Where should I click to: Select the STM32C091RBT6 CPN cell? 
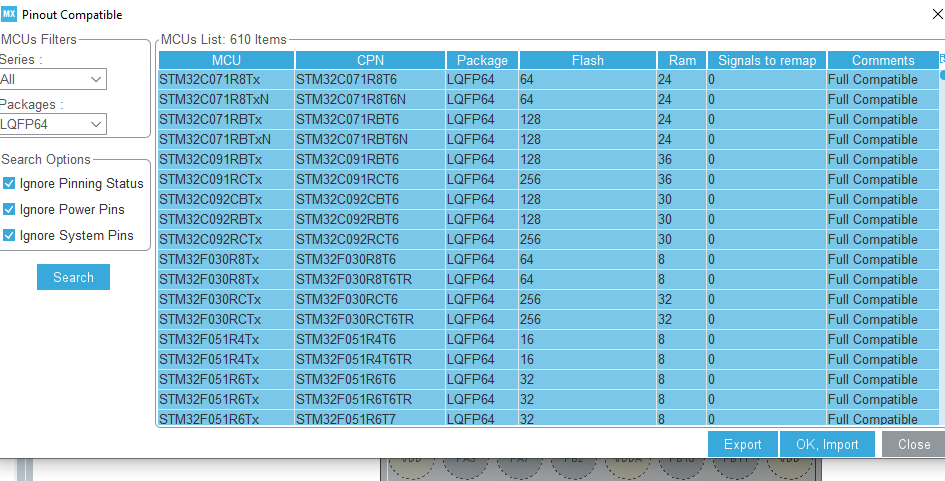[371, 159]
